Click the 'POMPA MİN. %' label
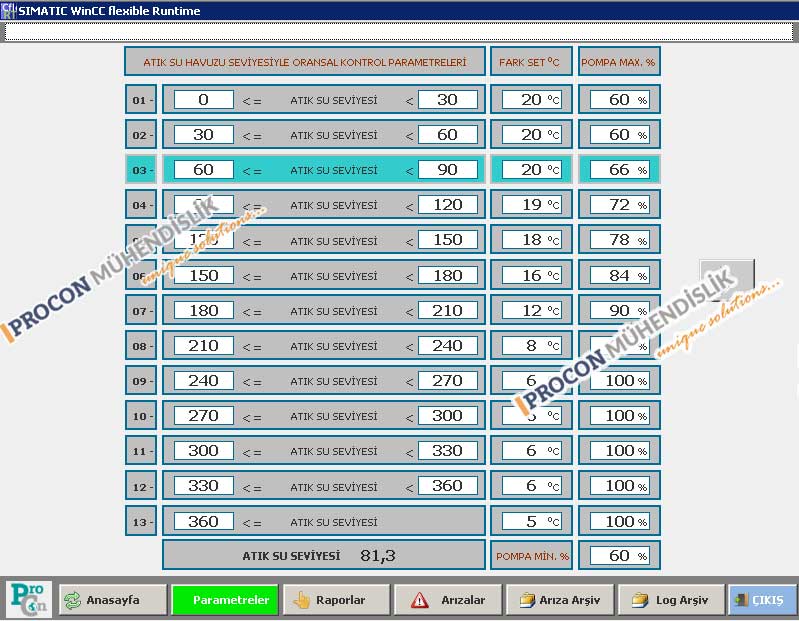 pos(532,556)
